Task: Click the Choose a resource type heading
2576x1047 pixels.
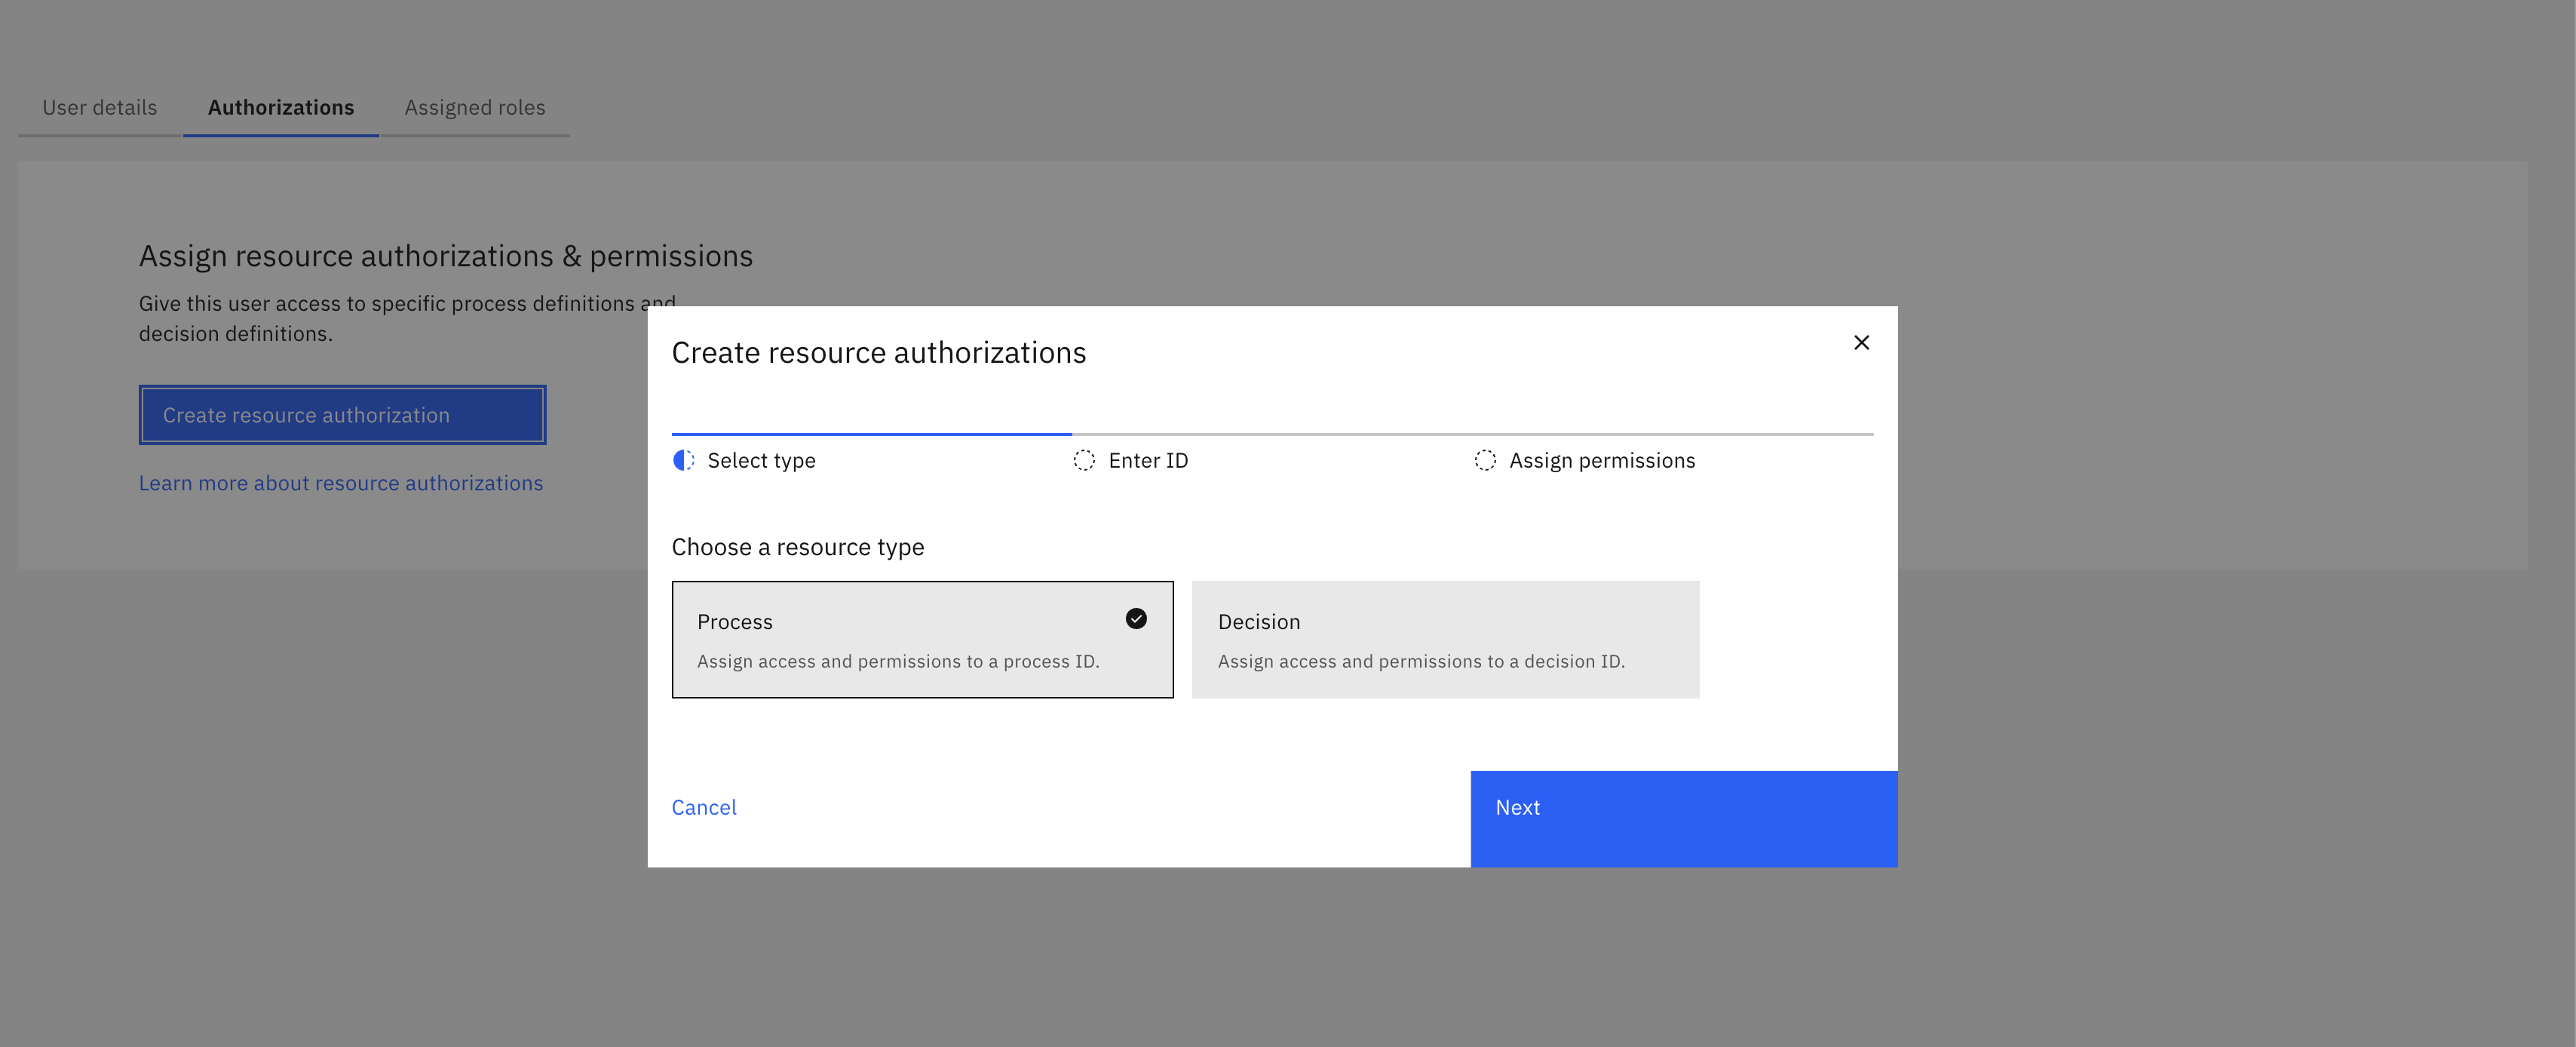Action: point(798,547)
